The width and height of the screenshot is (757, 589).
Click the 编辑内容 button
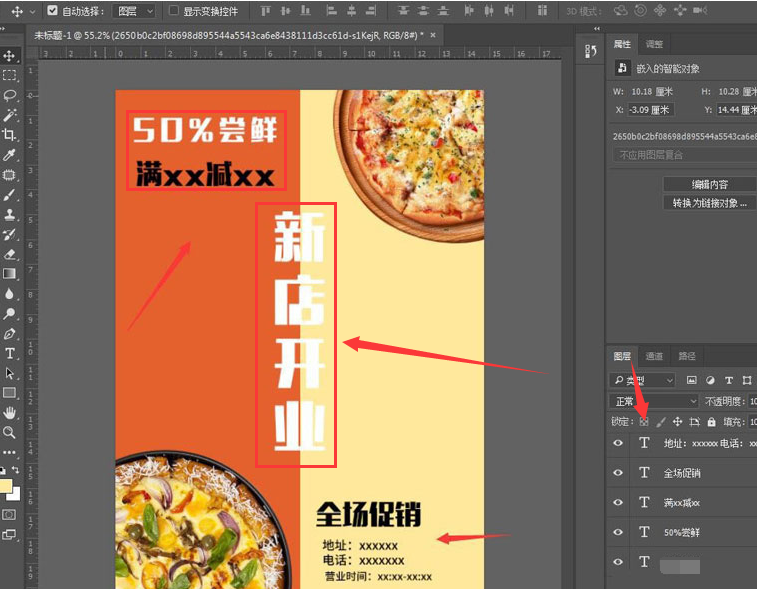click(x=709, y=184)
